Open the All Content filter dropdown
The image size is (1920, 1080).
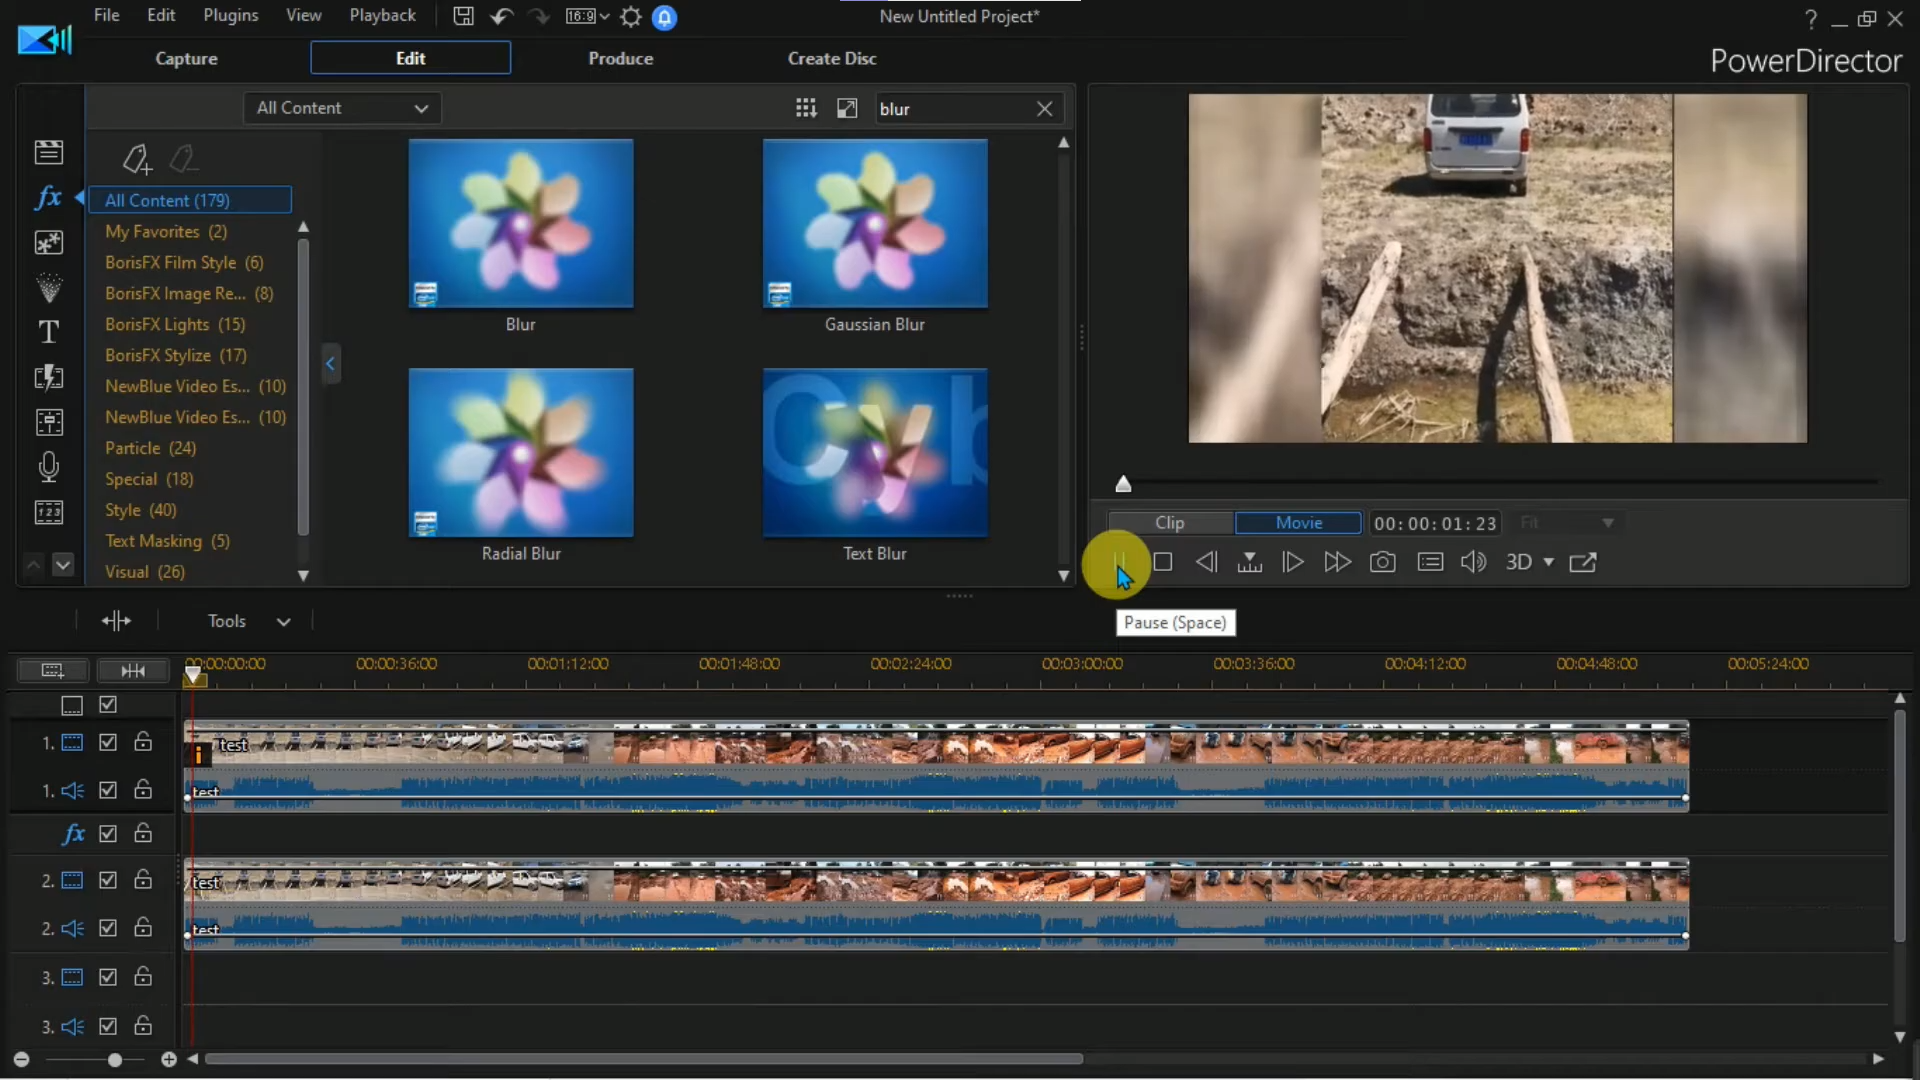[x=342, y=108]
